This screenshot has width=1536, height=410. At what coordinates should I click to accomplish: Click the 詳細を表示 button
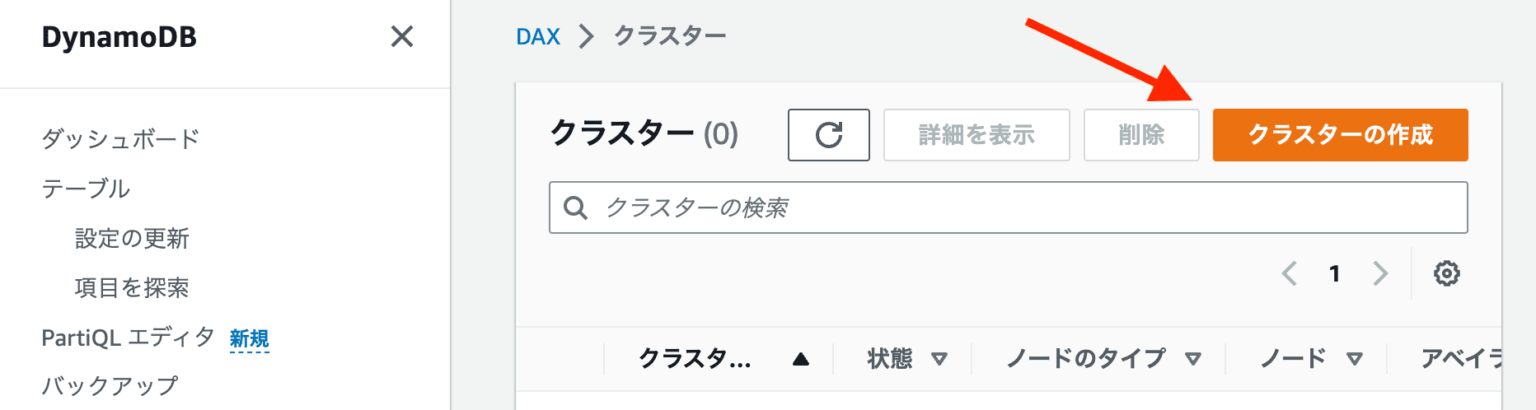(976, 135)
